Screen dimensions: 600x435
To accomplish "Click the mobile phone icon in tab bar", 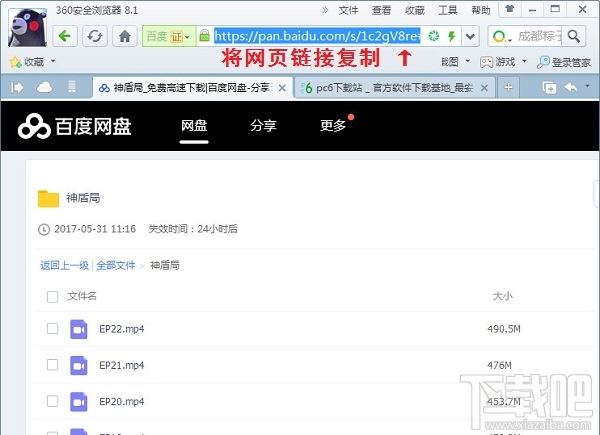I will coord(72,87).
